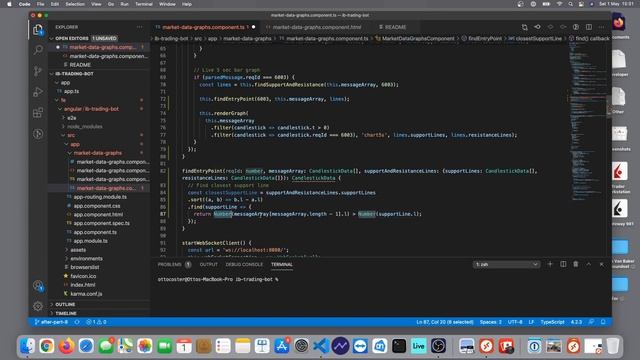Open Ableton Live from the Dock
Viewport: 640px width, 360px height.
tap(418, 346)
